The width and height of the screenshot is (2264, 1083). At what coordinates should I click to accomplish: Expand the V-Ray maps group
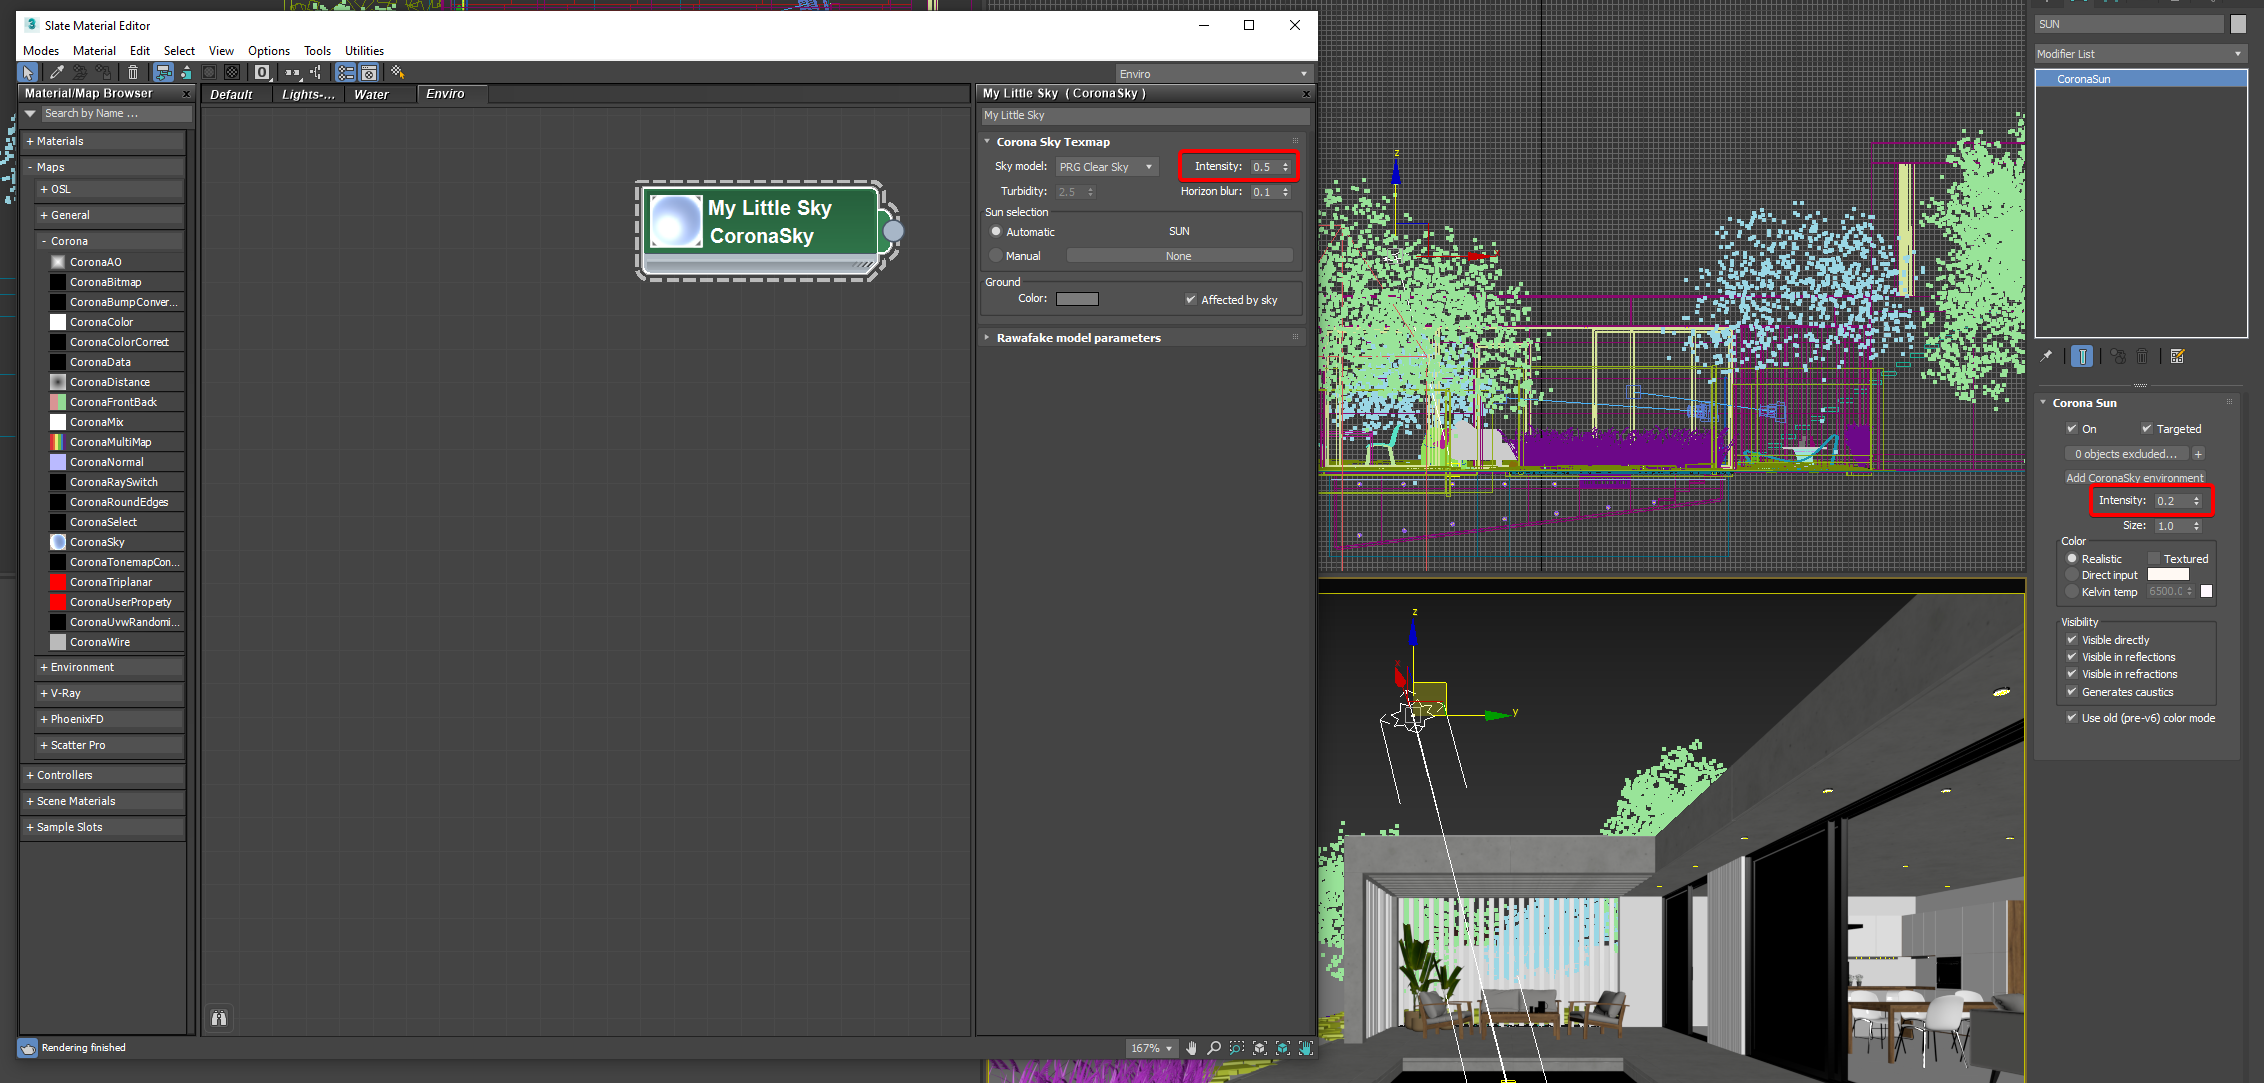click(x=110, y=693)
